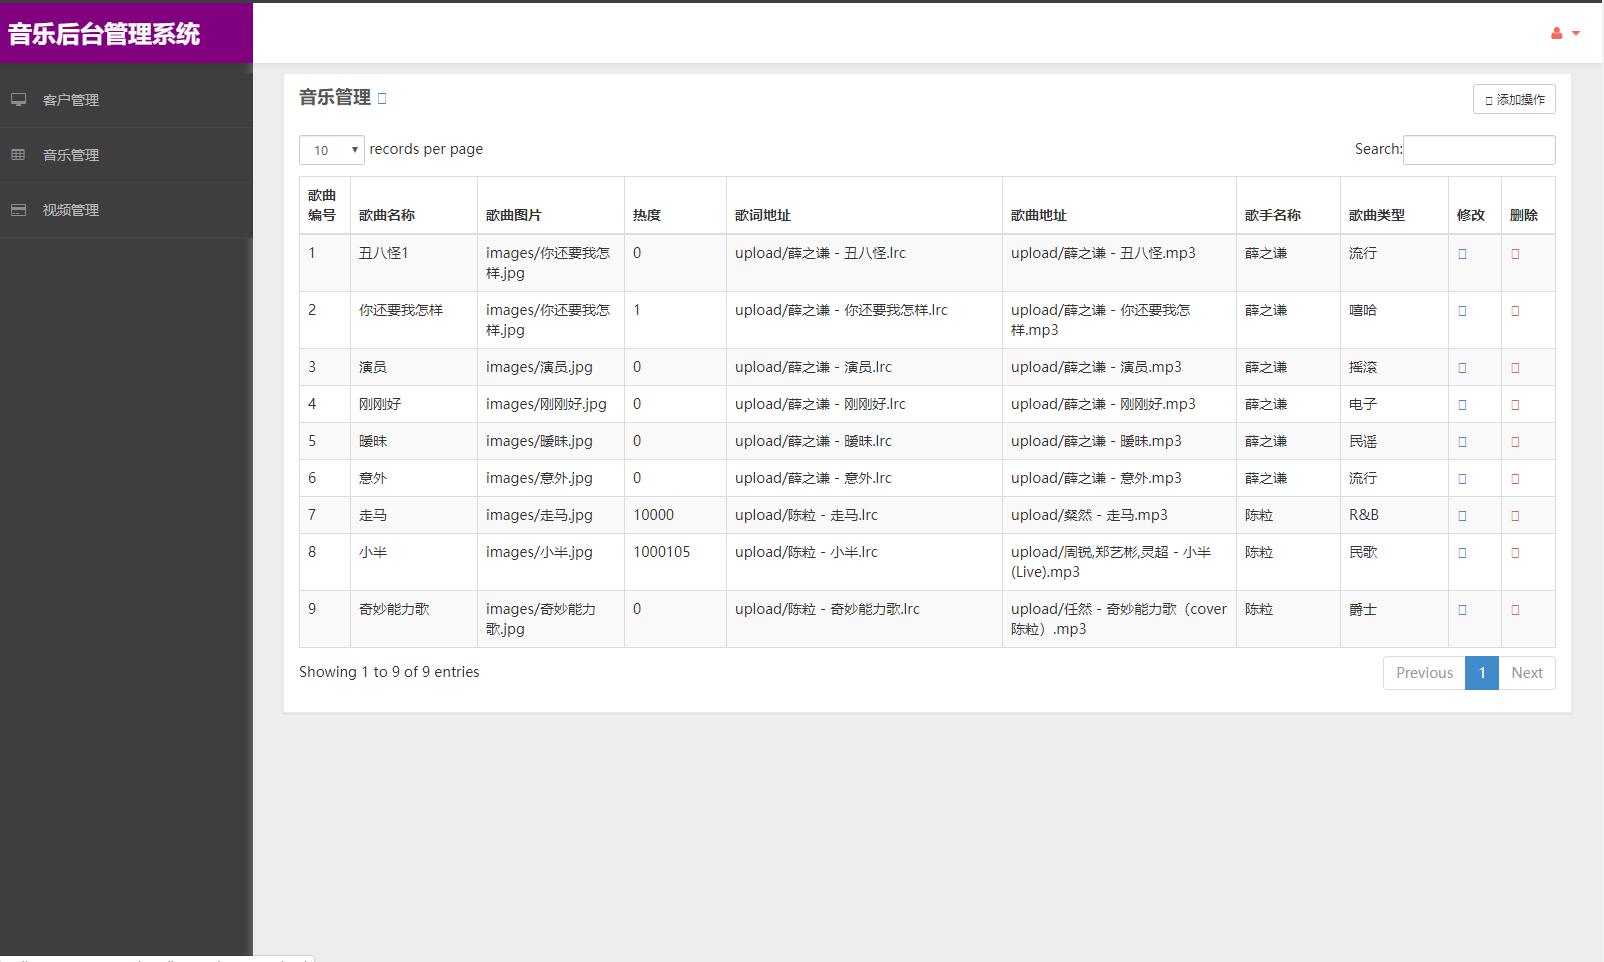
Task: Edit the row for song 走马
Action: pos(1462,516)
